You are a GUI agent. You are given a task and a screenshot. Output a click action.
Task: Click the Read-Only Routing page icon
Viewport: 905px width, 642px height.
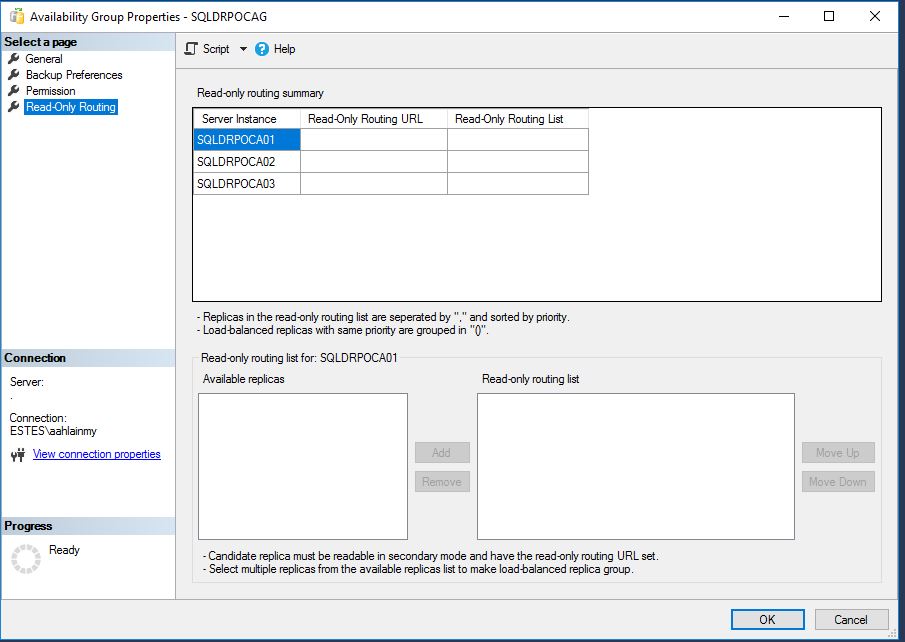[15, 106]
